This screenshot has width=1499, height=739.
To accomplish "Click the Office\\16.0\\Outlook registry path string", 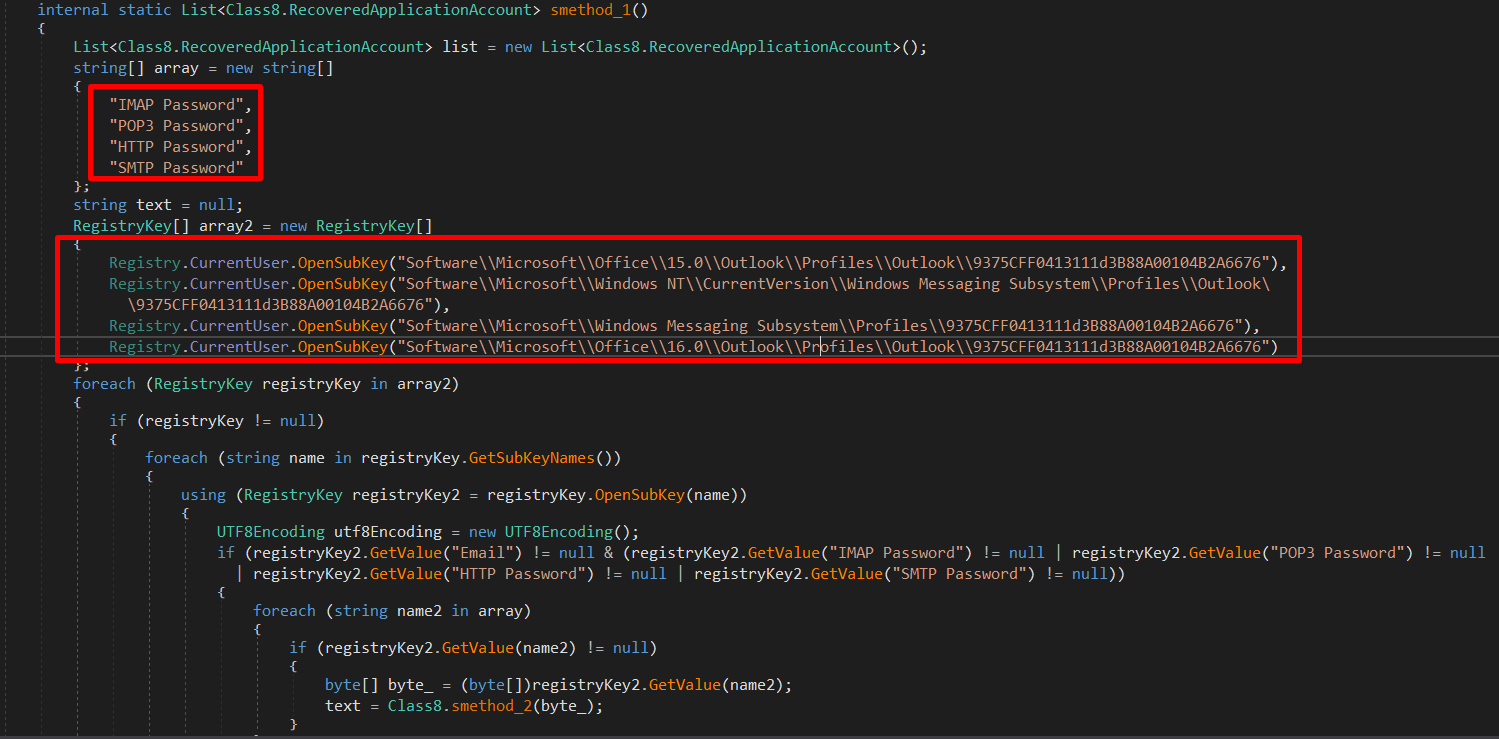I will click(832, 347).
